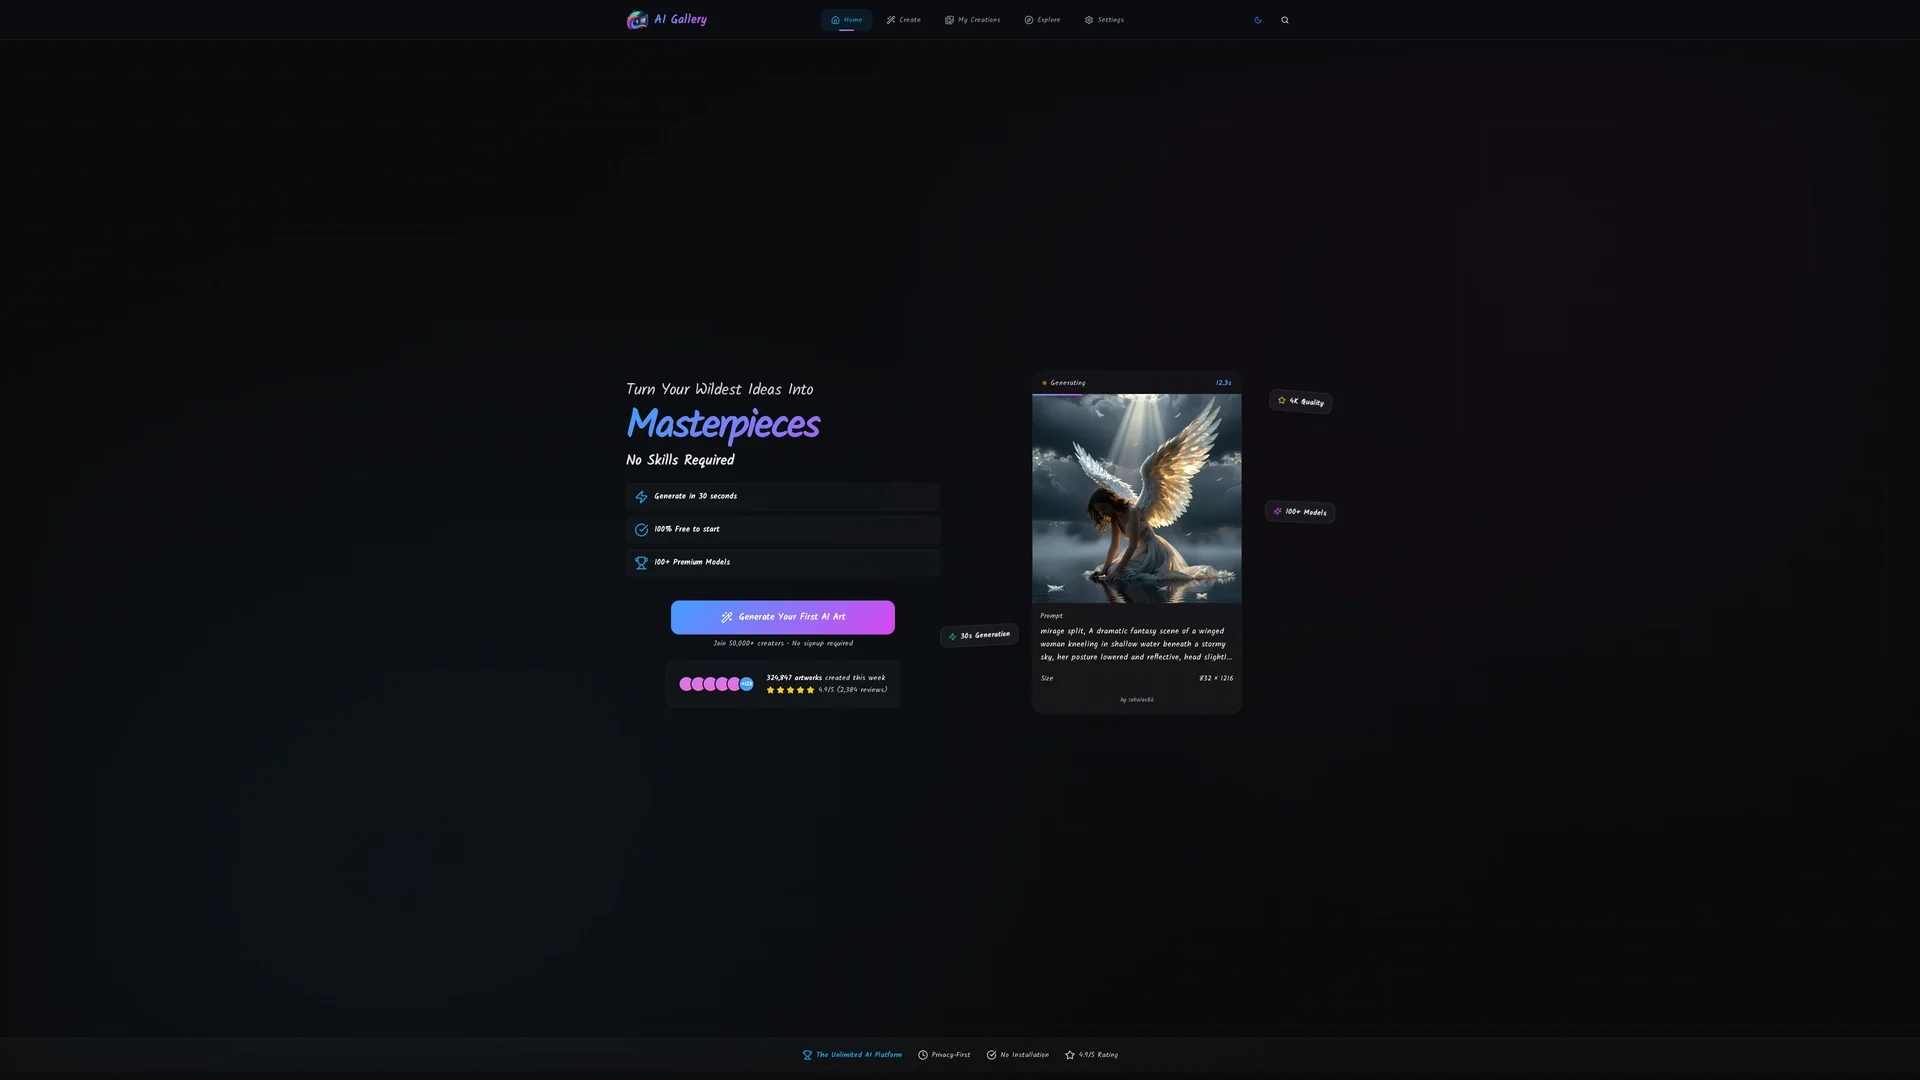
Task: Open the Home tab
Action: click(x=846, y=20)
